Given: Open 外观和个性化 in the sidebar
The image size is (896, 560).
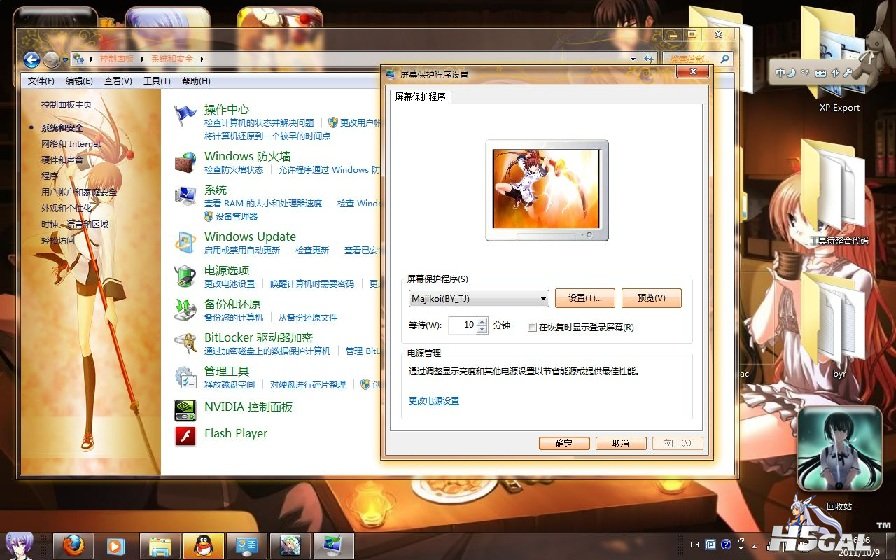Looking at the screenshot, I should click(x=66, y=208).
